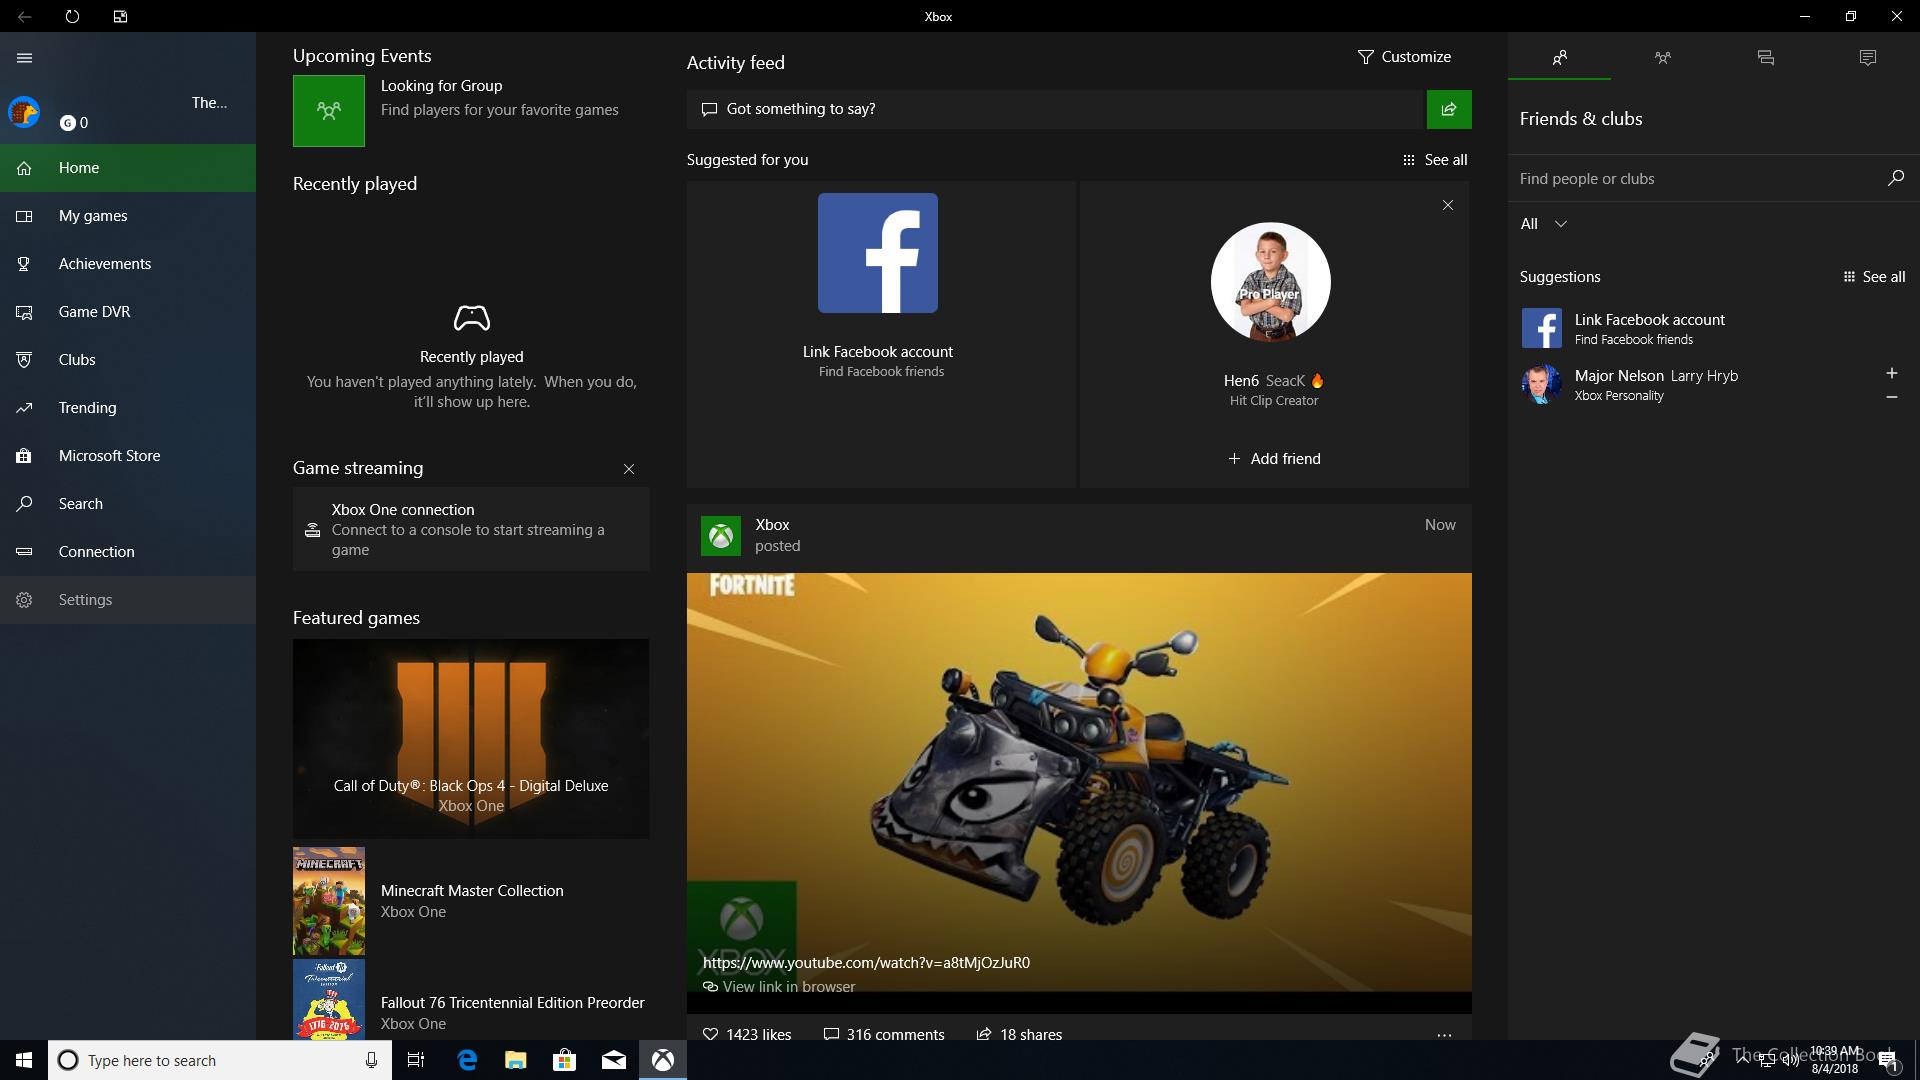
Task: Open File Explorer from the taskbar
Action: 515,1060
